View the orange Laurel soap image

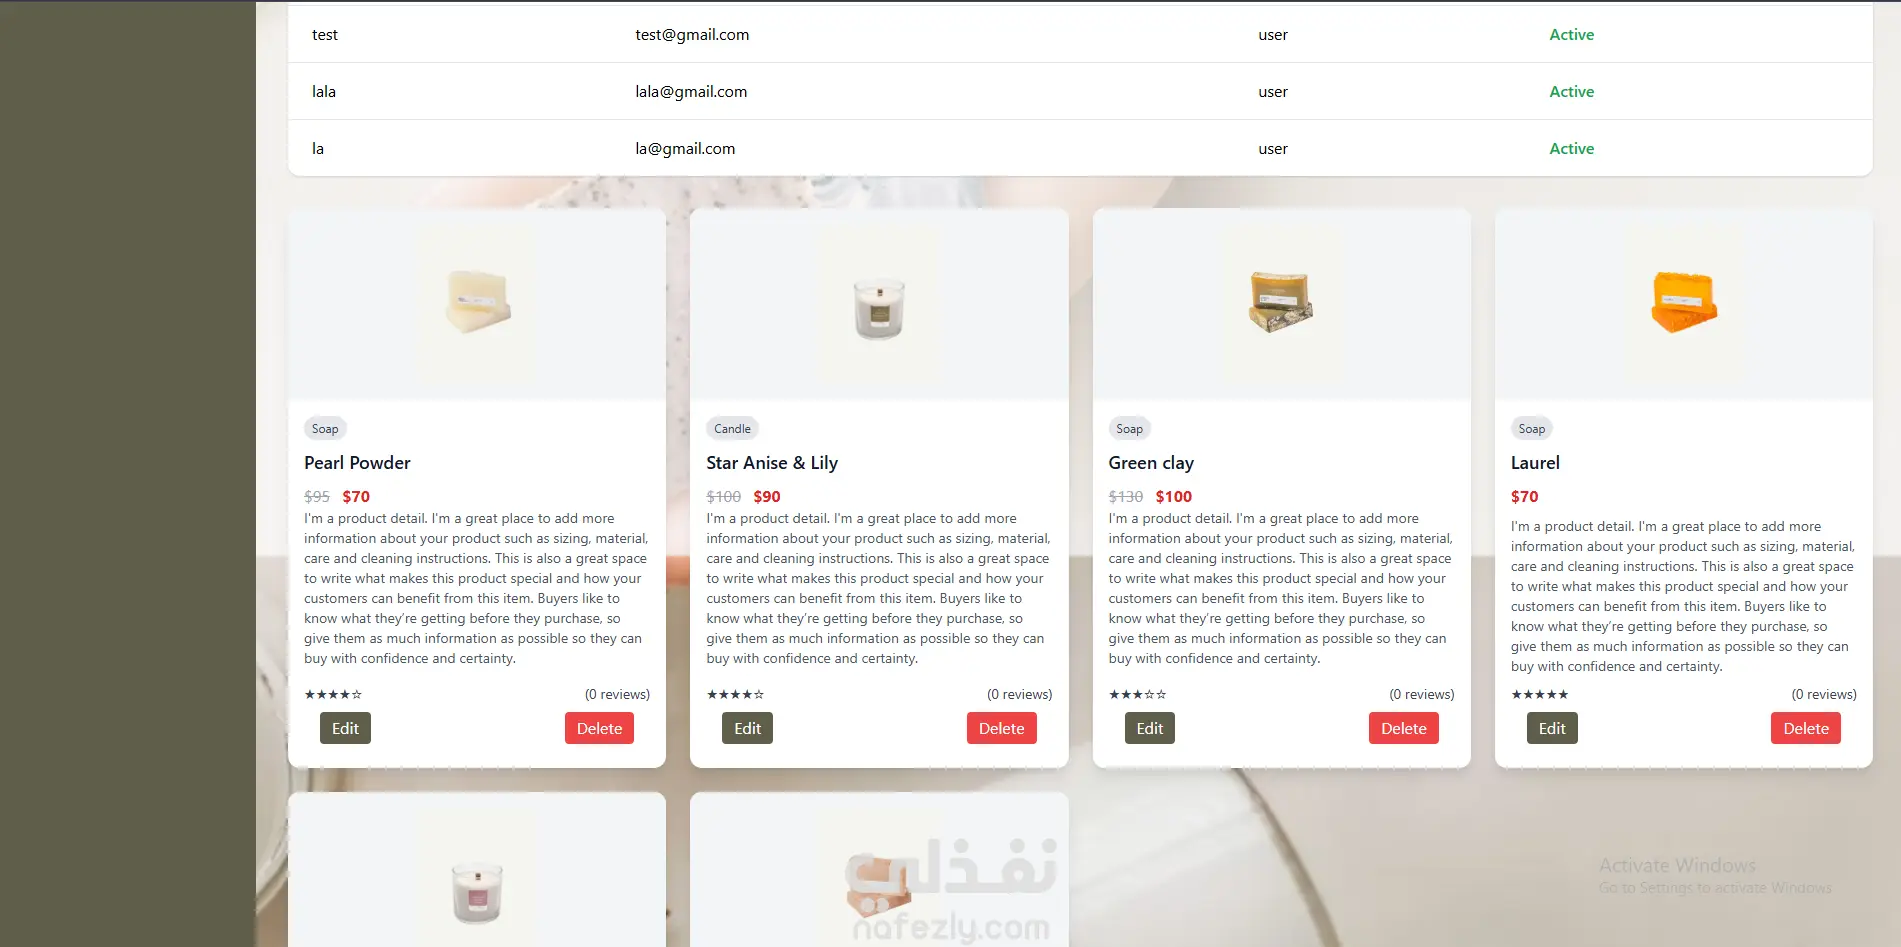tap(1683, 303)
